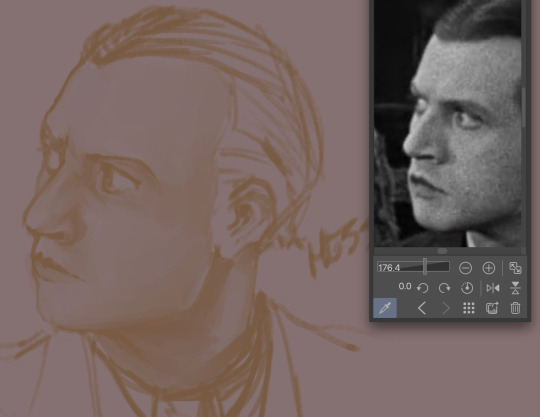
Task: Rotate the reference image right
Action: pyautogui.click(x=444, y=288)
